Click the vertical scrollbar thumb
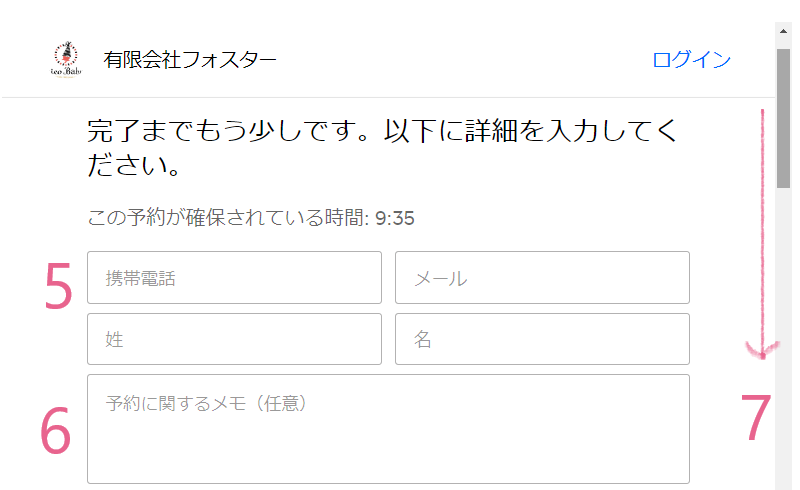The width and height of the screenshot is (800, 490). click(x=783, y=118)
